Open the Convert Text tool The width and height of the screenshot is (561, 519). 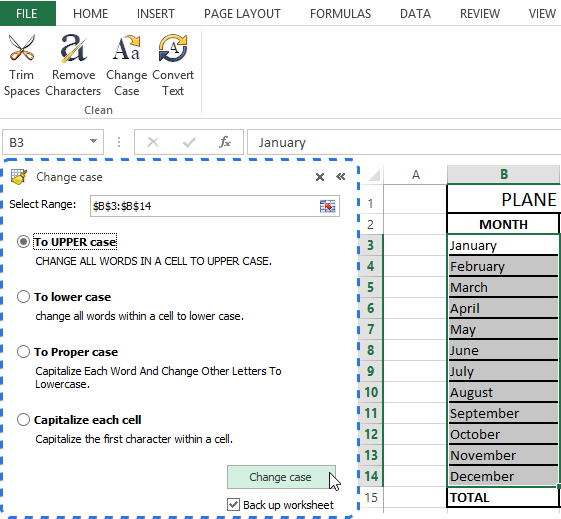173,65
